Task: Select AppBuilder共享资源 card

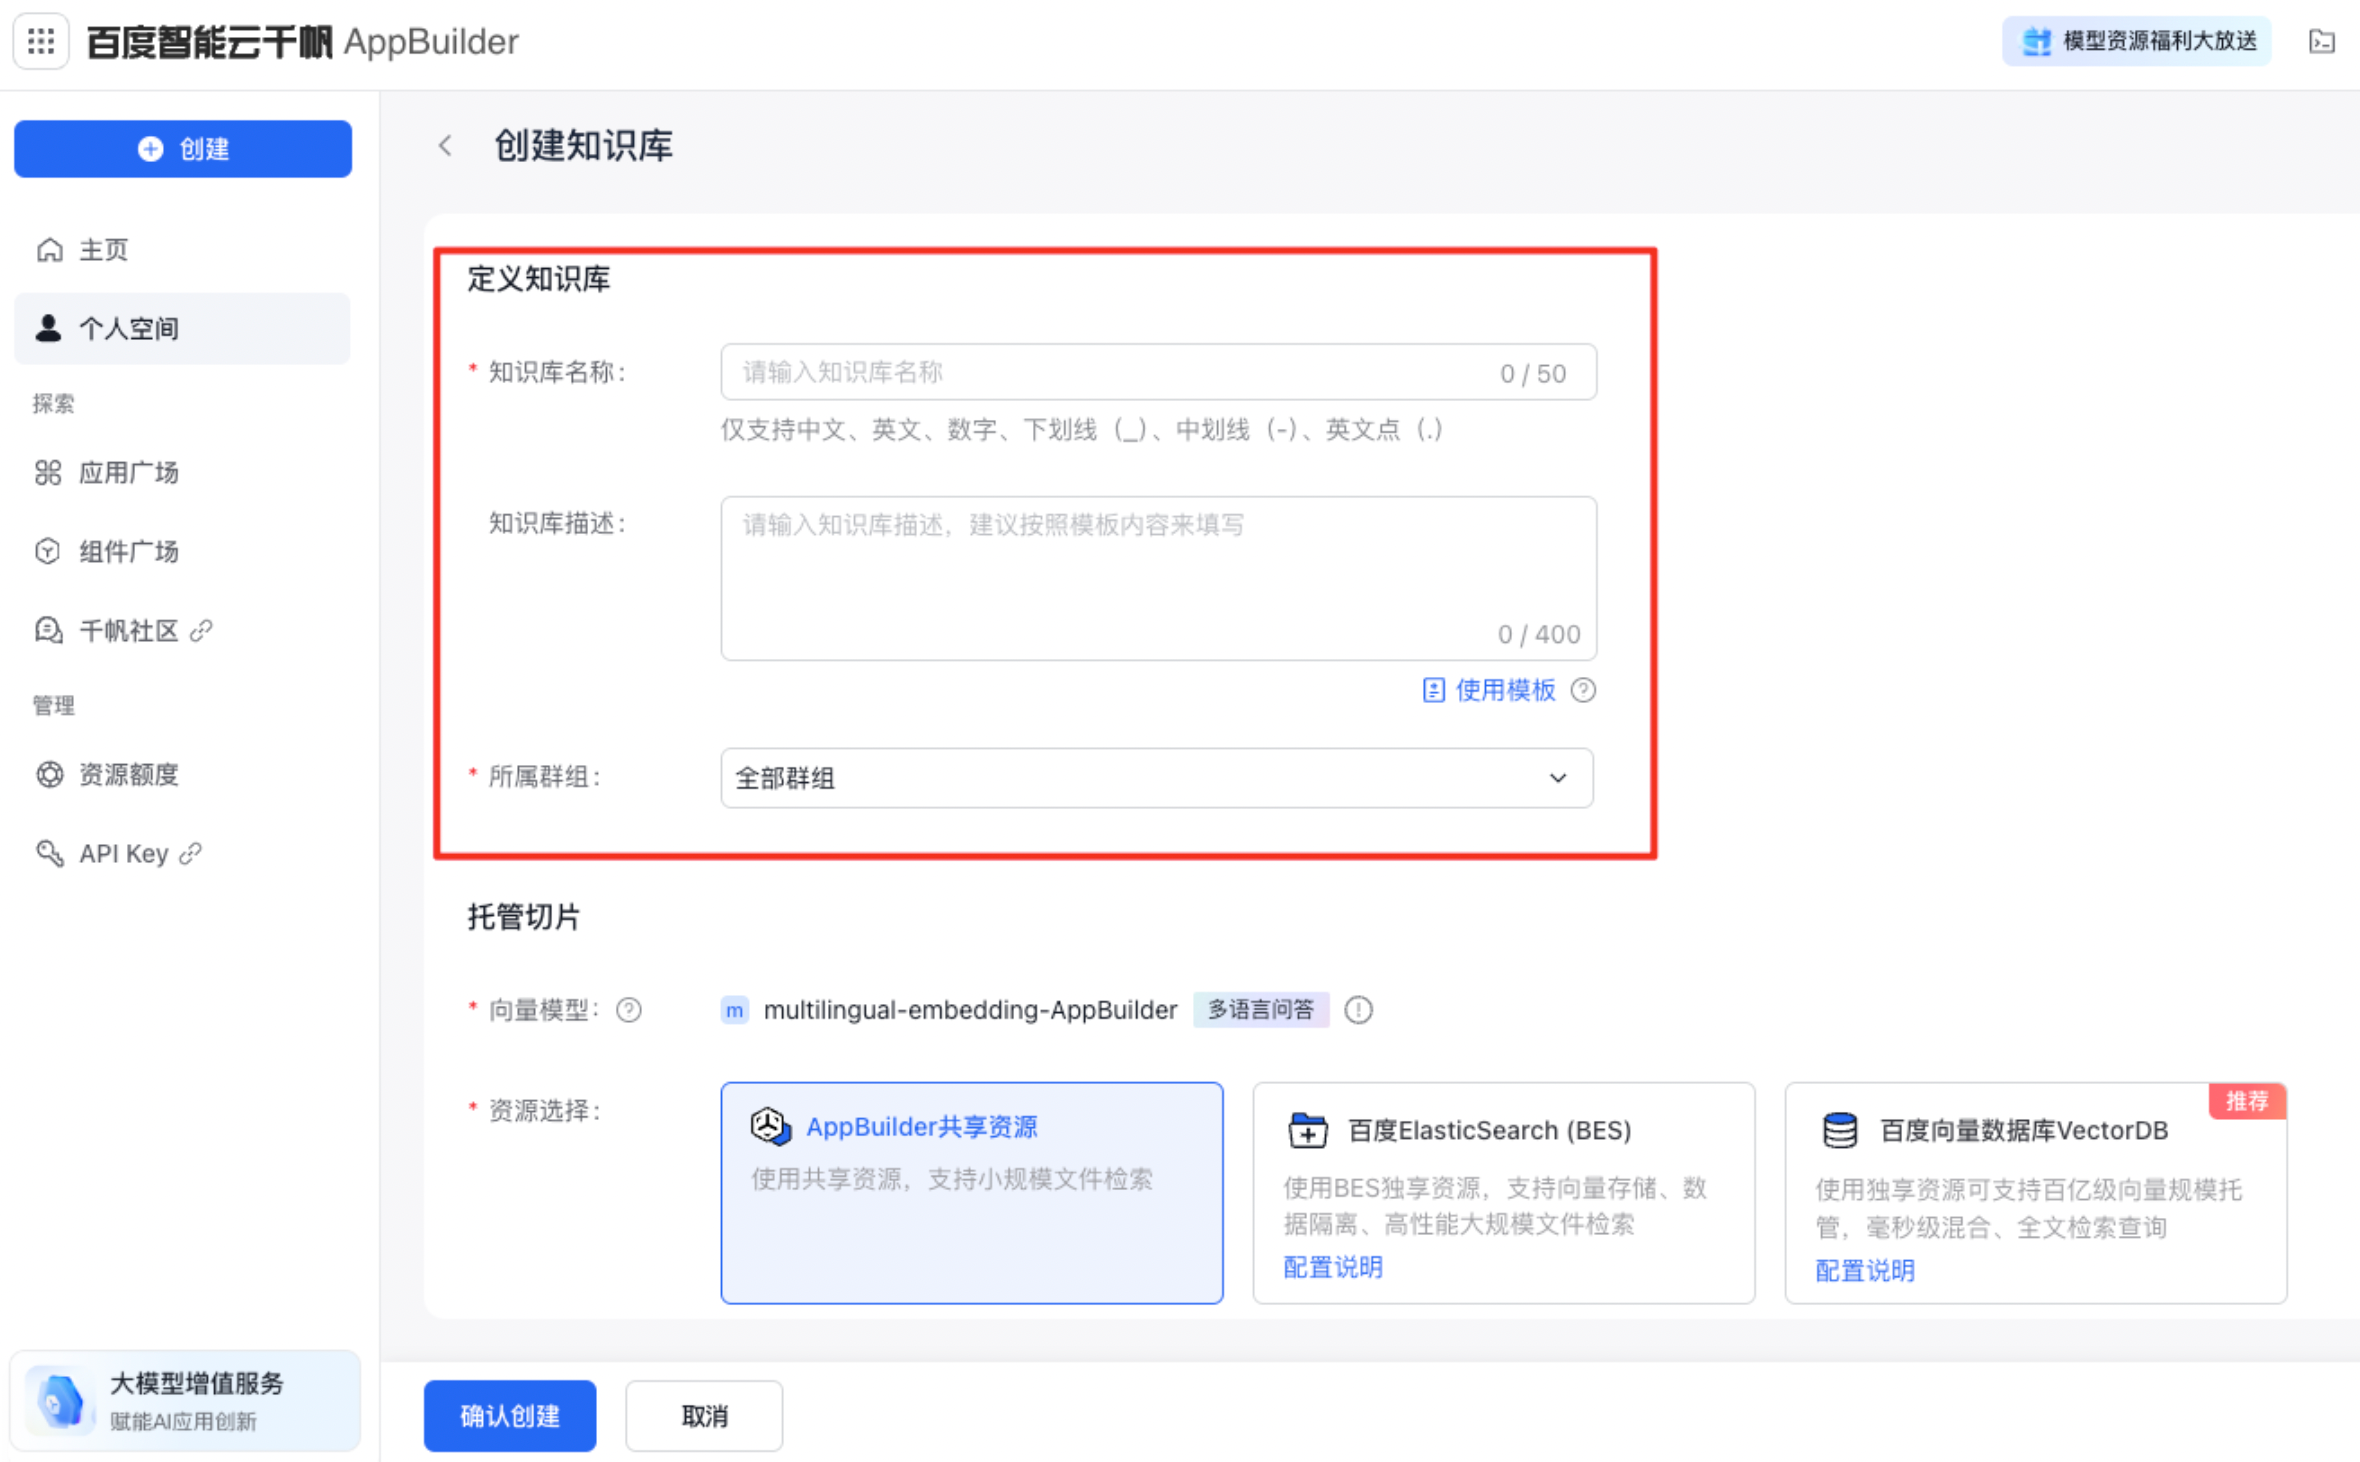Action: click(972, 1193)
